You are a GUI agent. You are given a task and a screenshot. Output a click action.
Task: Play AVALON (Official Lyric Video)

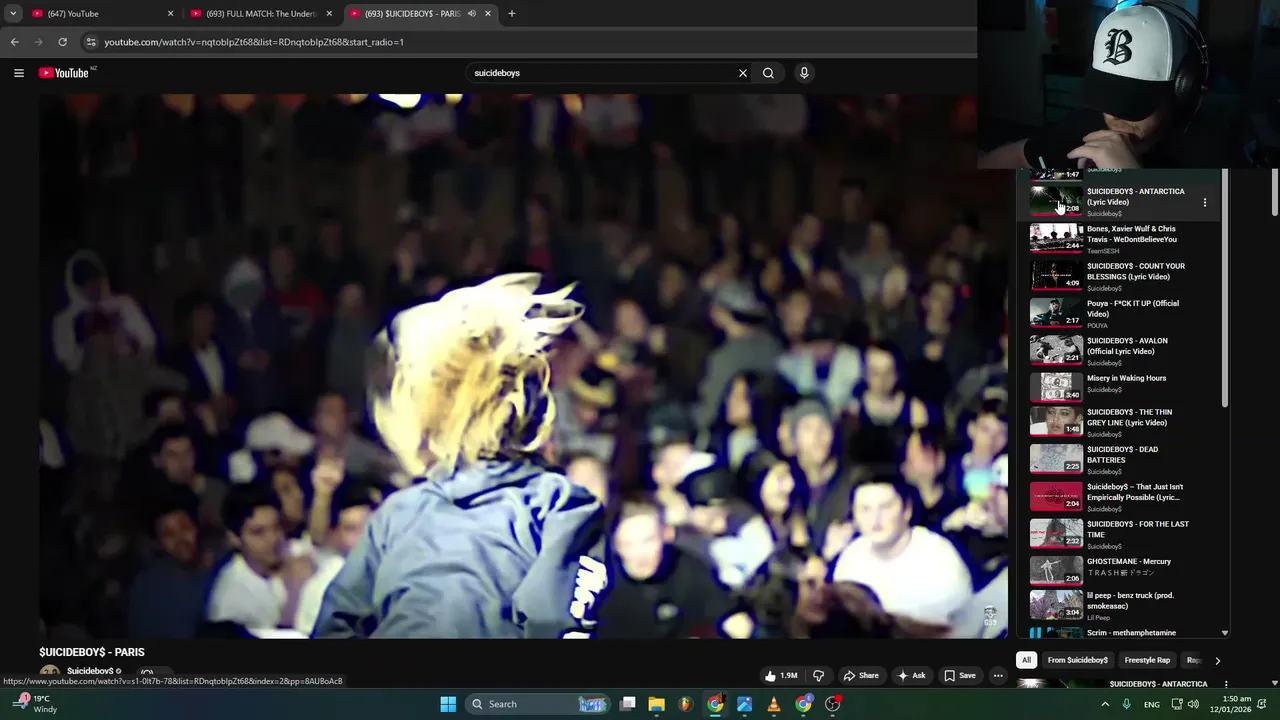[1117, 350]
